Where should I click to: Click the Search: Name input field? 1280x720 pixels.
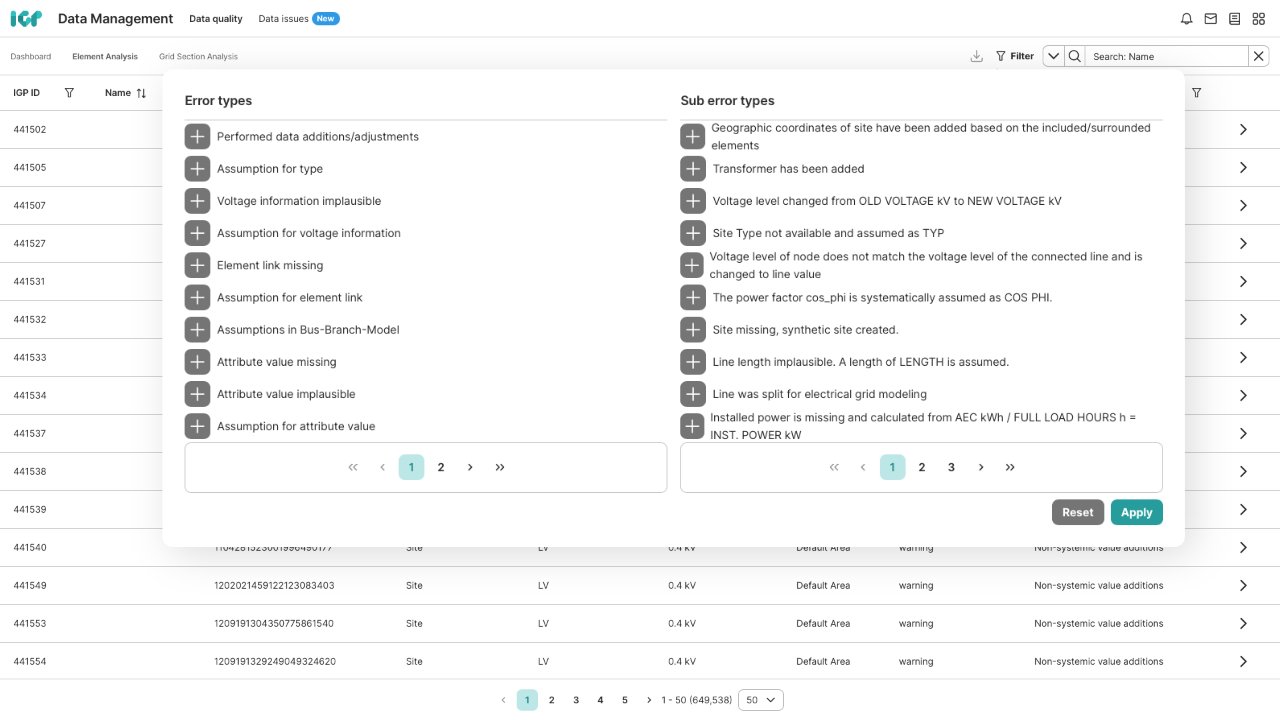(x=1166, y=57)
